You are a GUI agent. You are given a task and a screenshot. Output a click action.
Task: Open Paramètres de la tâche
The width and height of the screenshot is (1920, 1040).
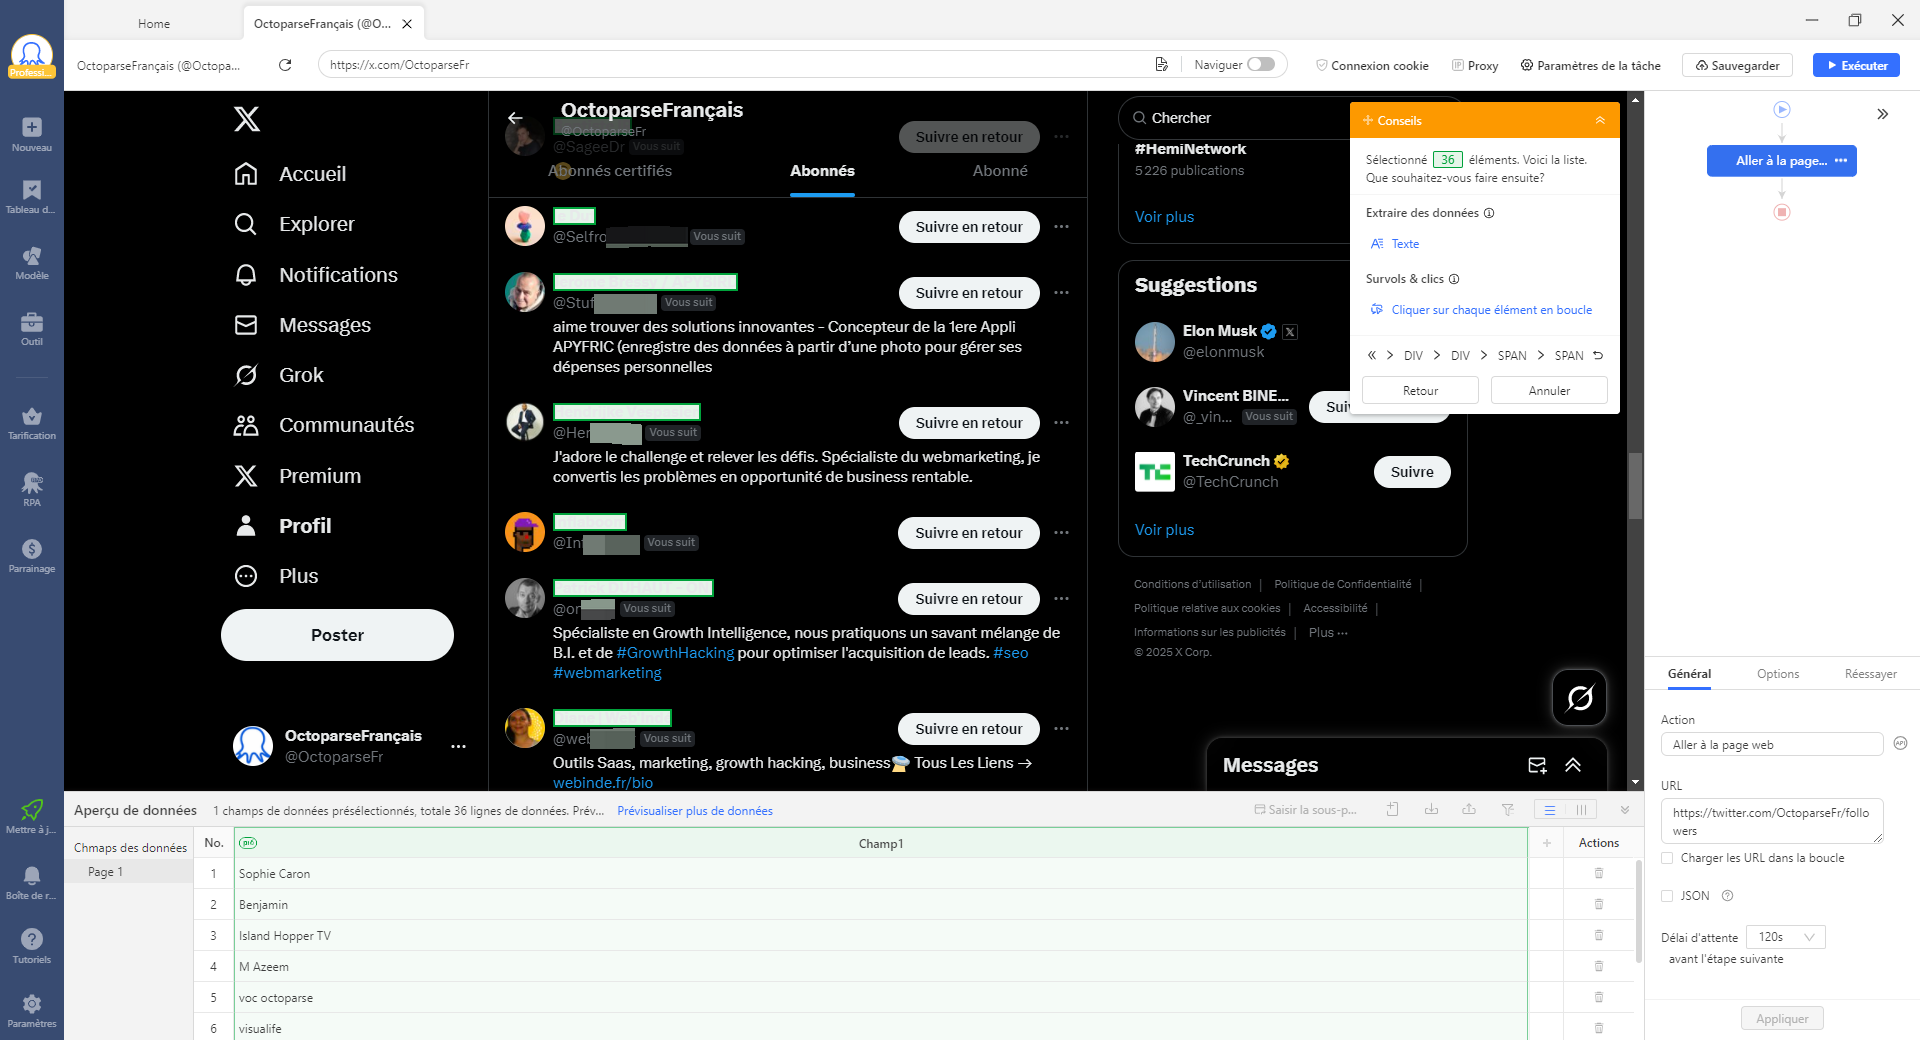1590,65
